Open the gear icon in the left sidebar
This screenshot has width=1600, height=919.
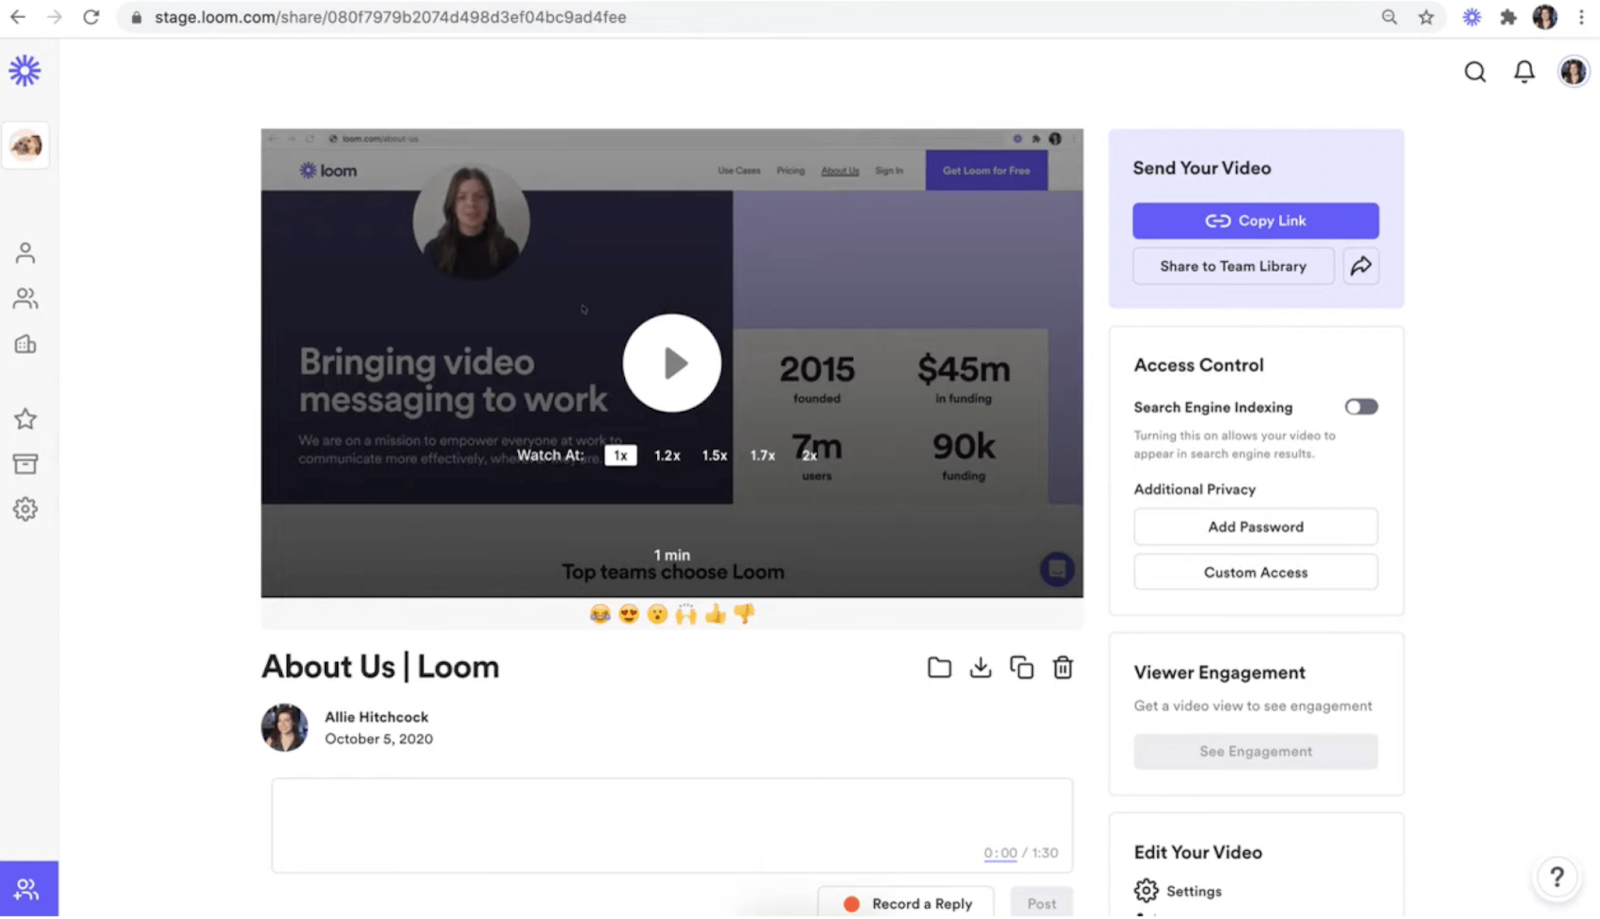25,509
